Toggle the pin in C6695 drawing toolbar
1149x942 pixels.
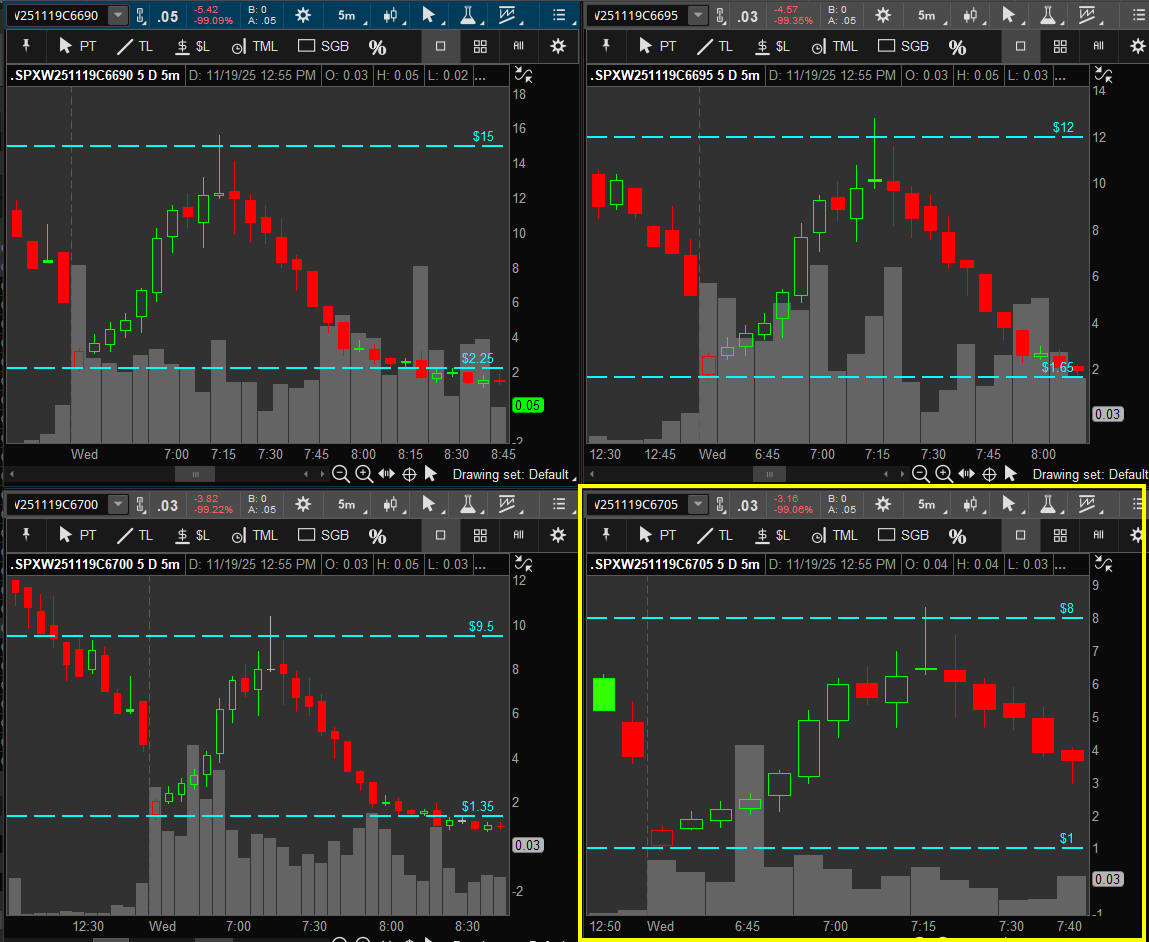(x=606, y=46)
